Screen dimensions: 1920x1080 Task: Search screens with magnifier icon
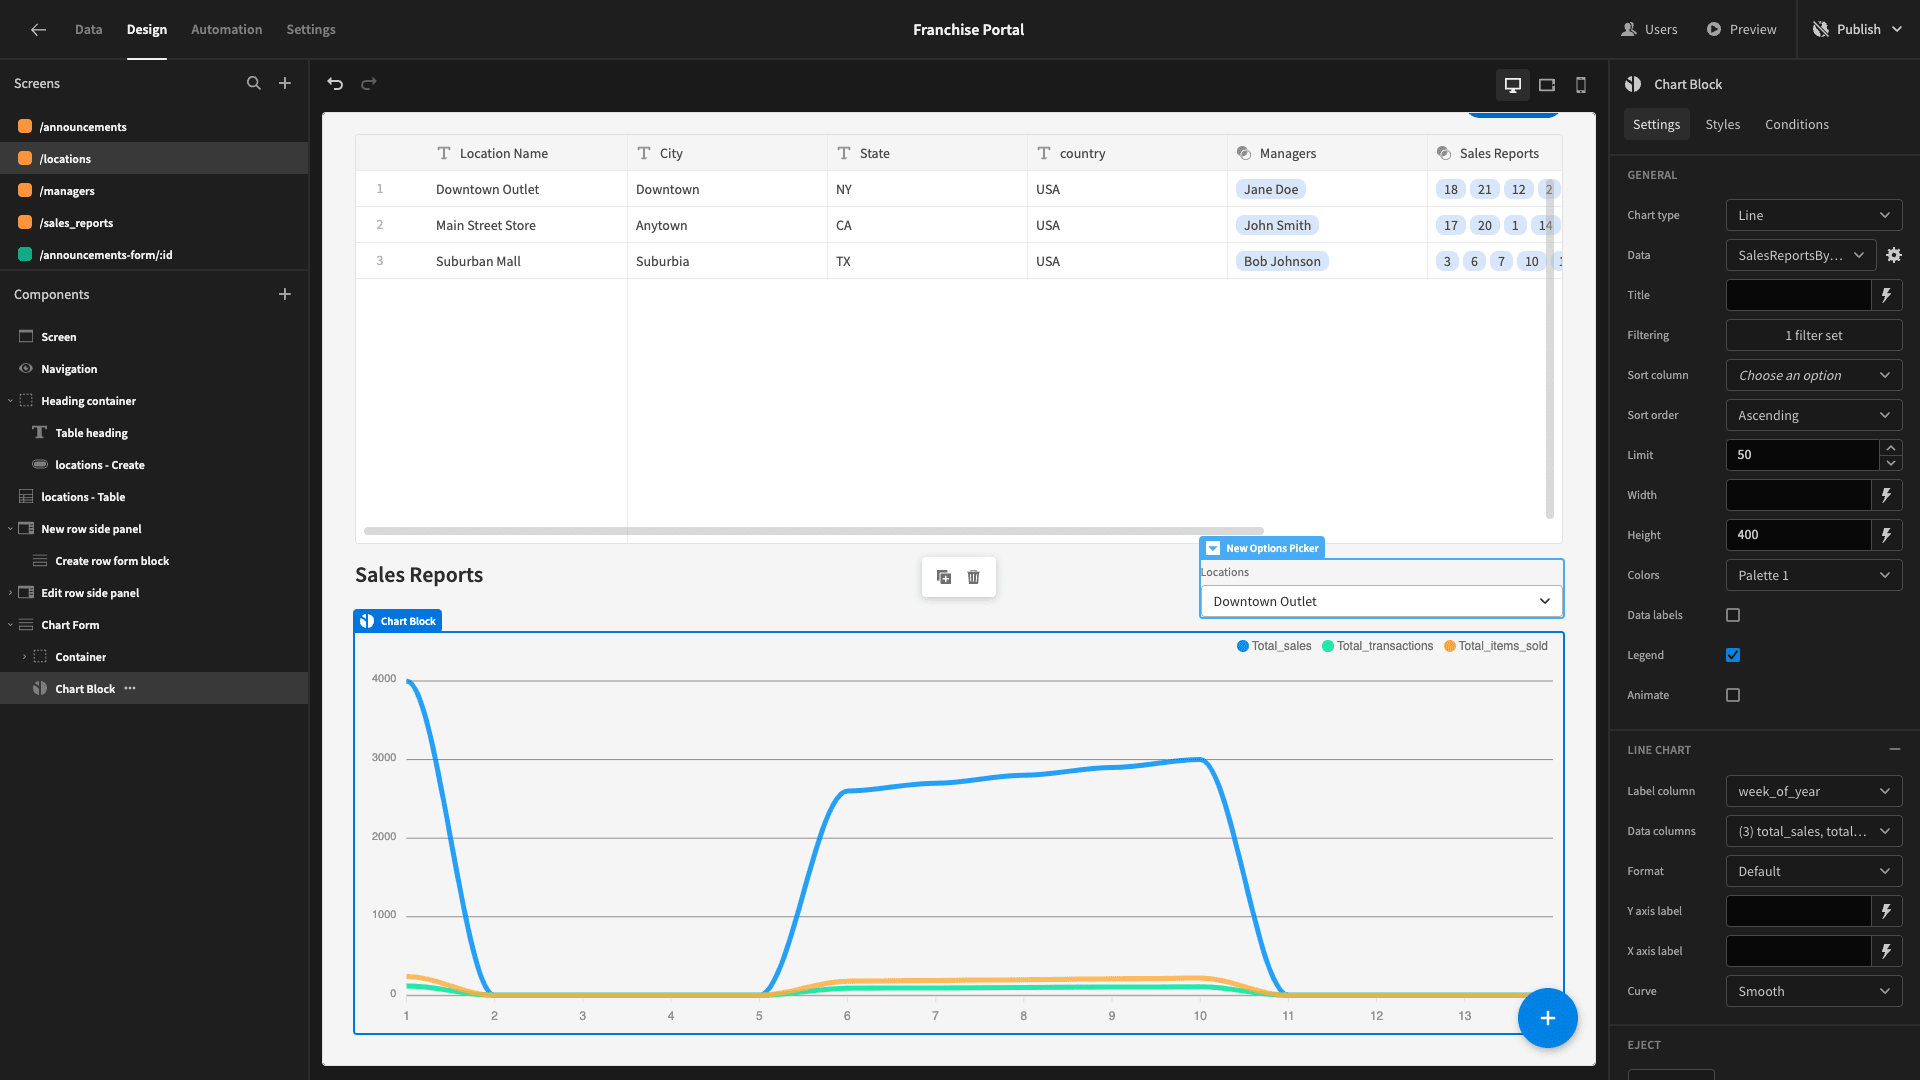coord(254,83)
